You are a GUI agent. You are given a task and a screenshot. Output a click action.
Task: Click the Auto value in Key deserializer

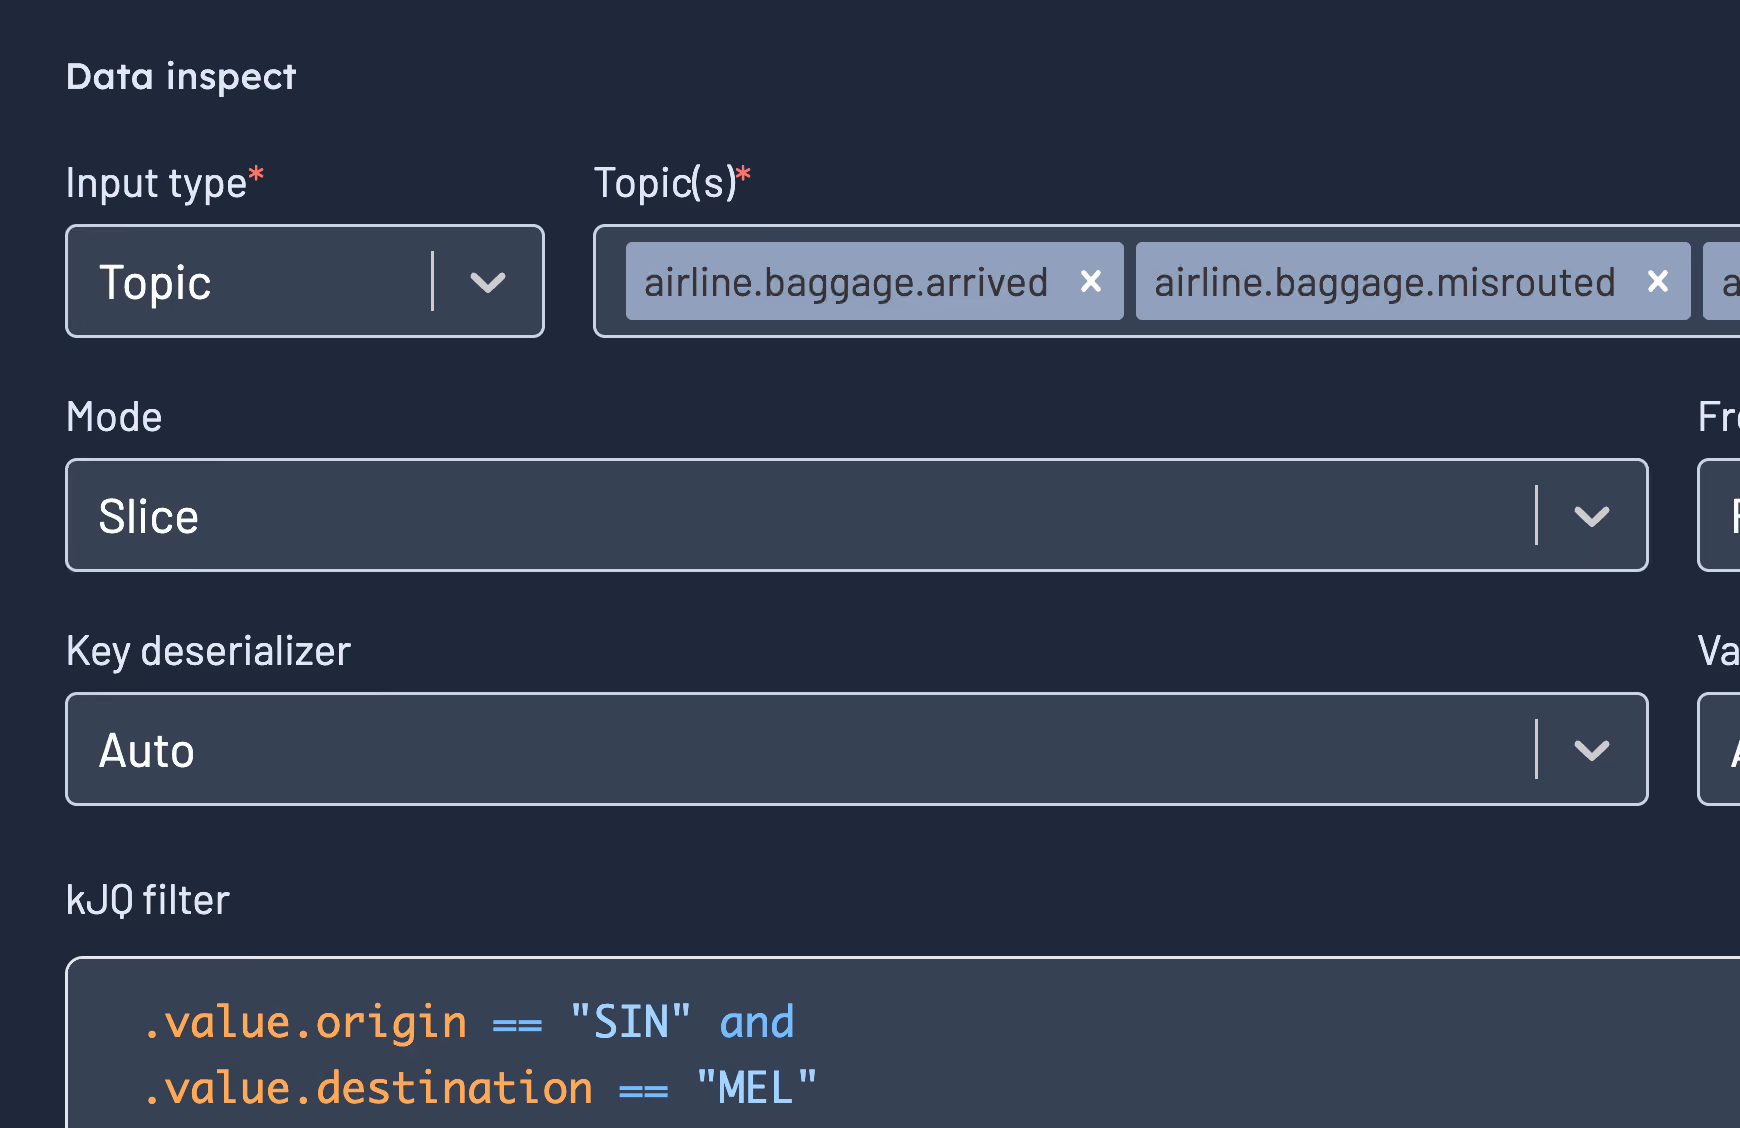[x=146, y=751]
